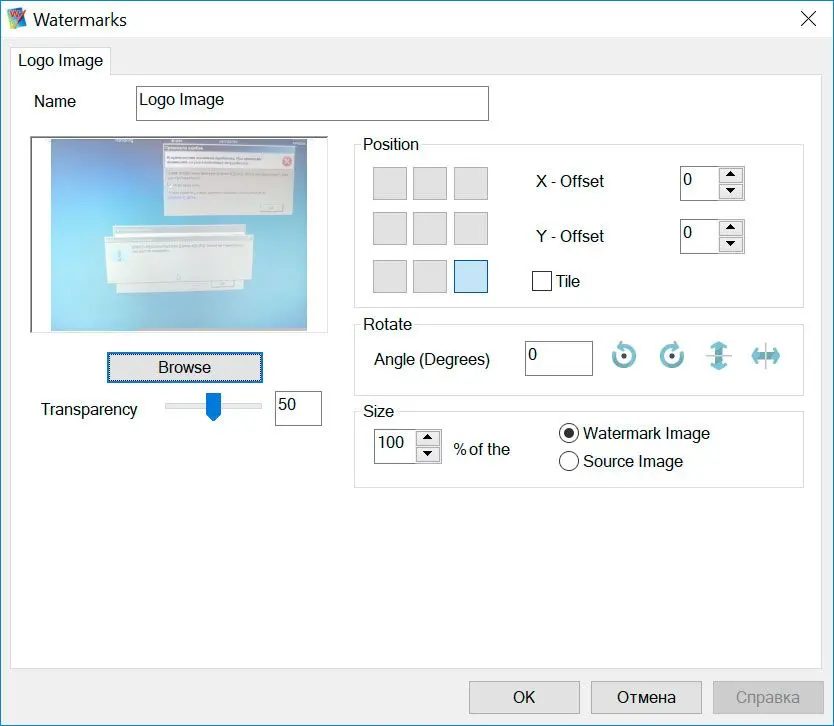The image size is (834, 726).
Task: Decrease Size percent with down arrow
Action: 428,454
